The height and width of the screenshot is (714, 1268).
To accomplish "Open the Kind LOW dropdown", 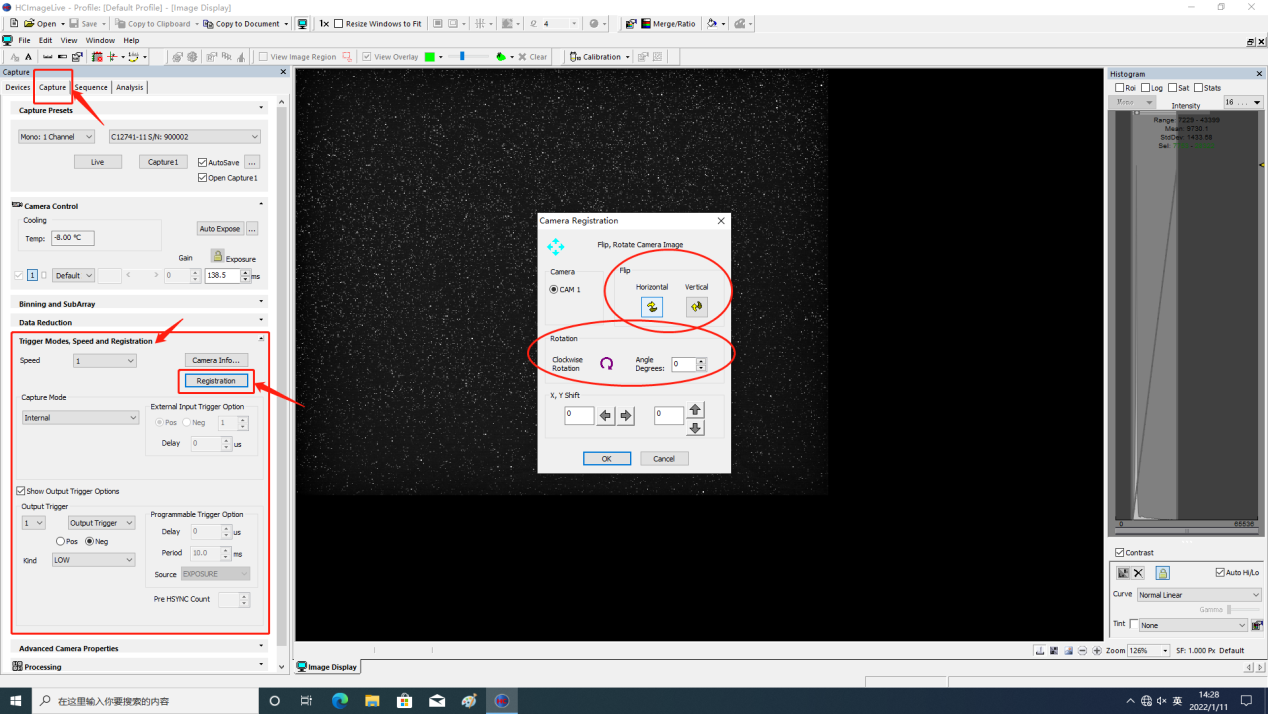I will click(93, 560).
